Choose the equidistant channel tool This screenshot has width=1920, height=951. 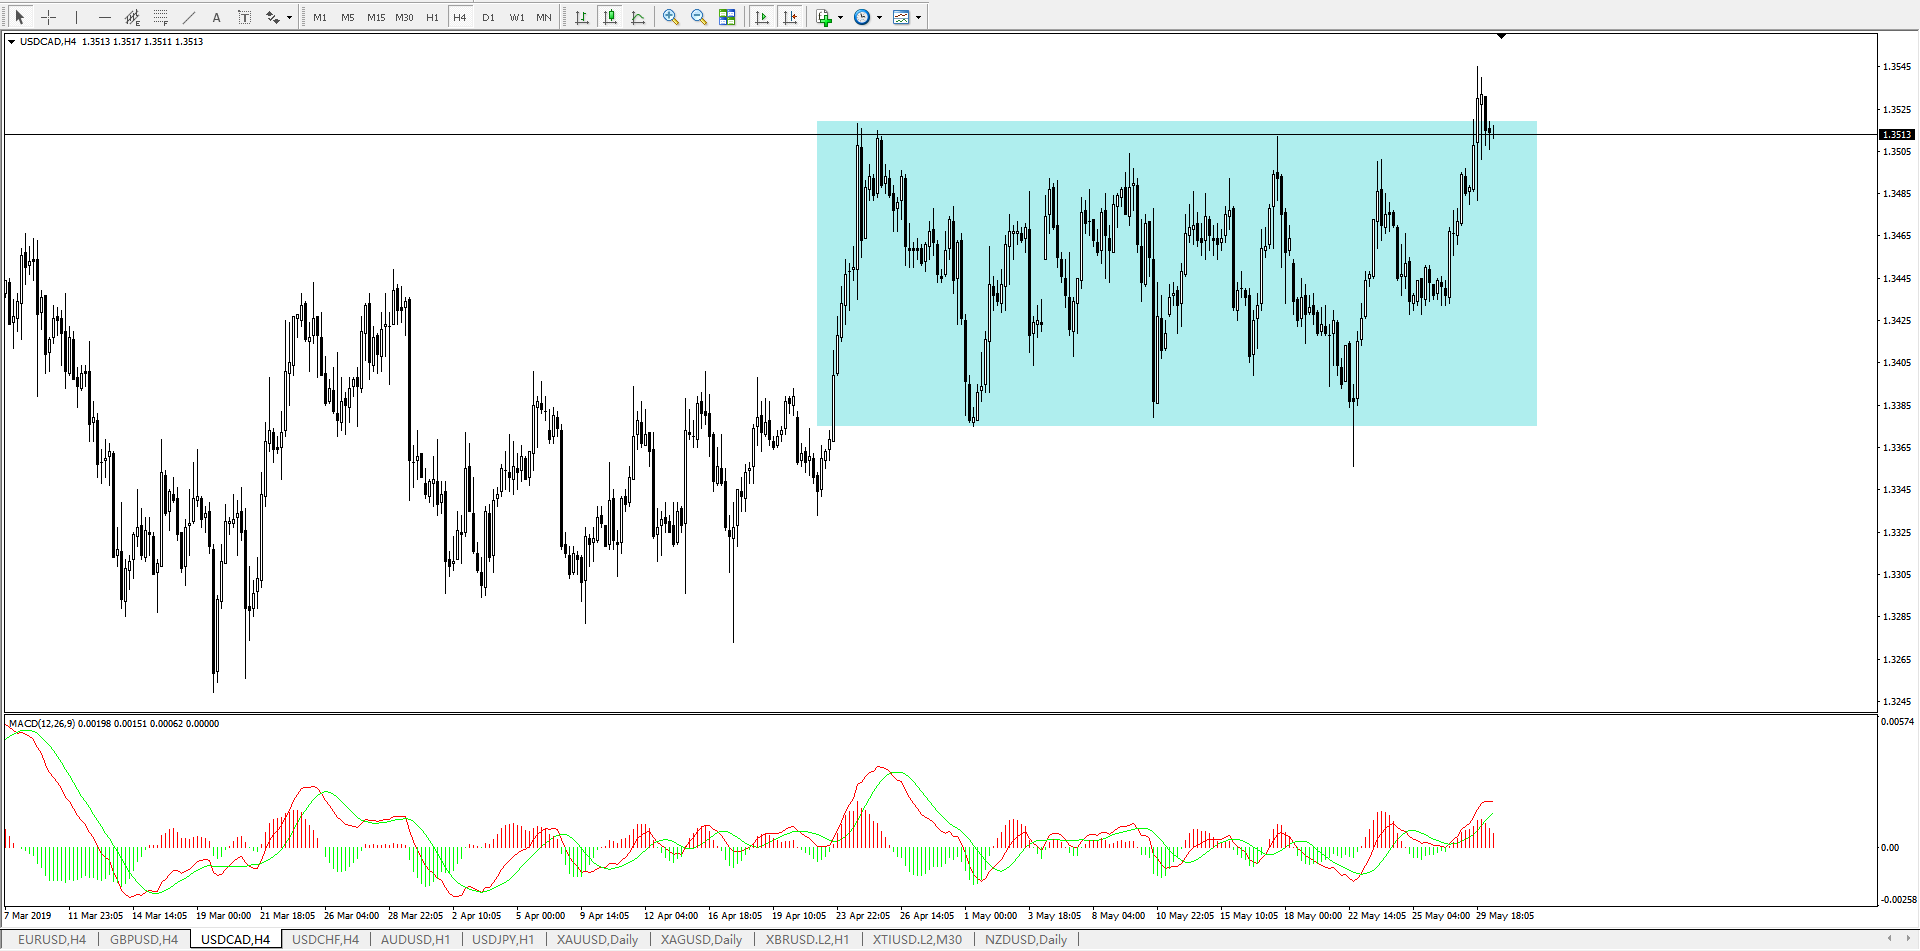point(132,17)
